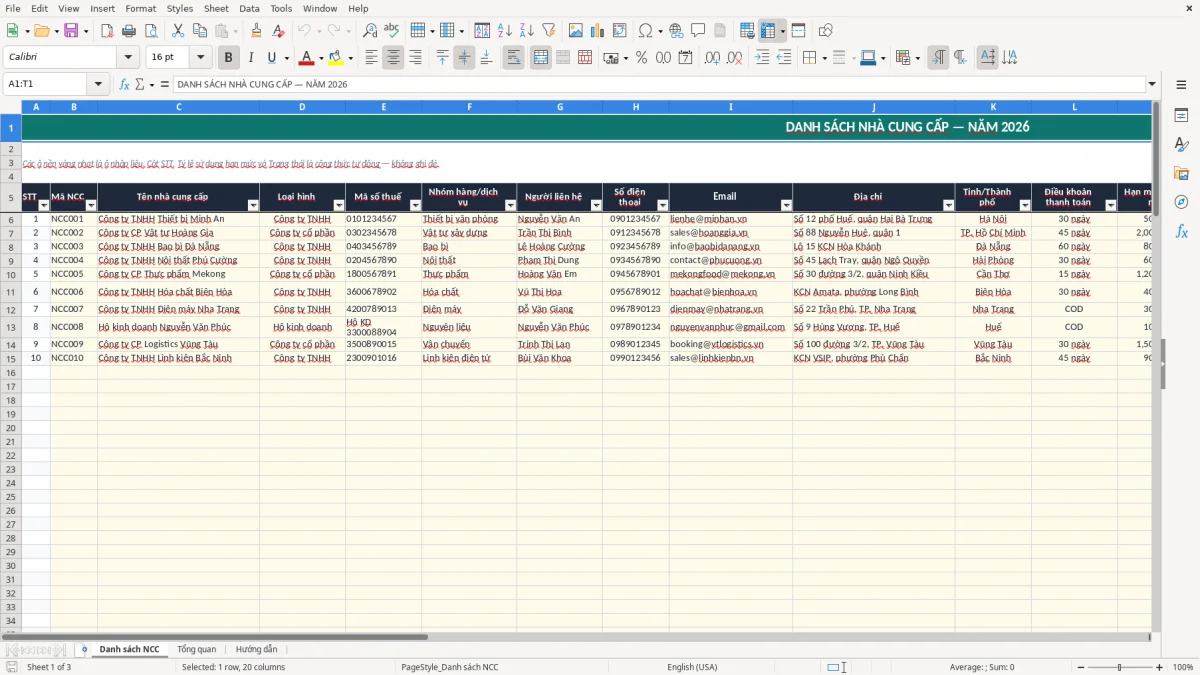This screenshot has width=1200, height=675.
Task: Open the File menu
Action: [x=12, y=8]
